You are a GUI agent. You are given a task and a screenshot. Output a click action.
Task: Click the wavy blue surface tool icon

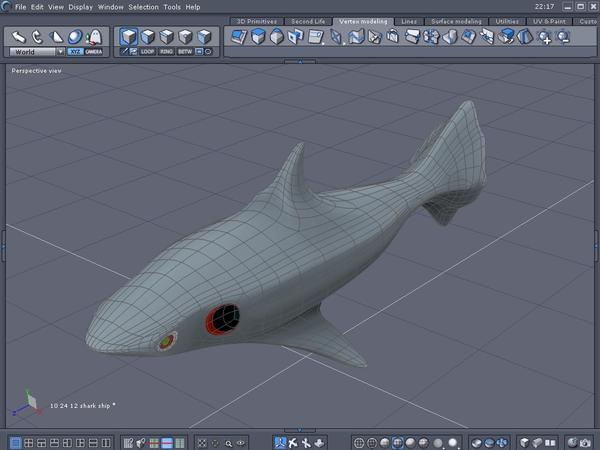(356, 37)
